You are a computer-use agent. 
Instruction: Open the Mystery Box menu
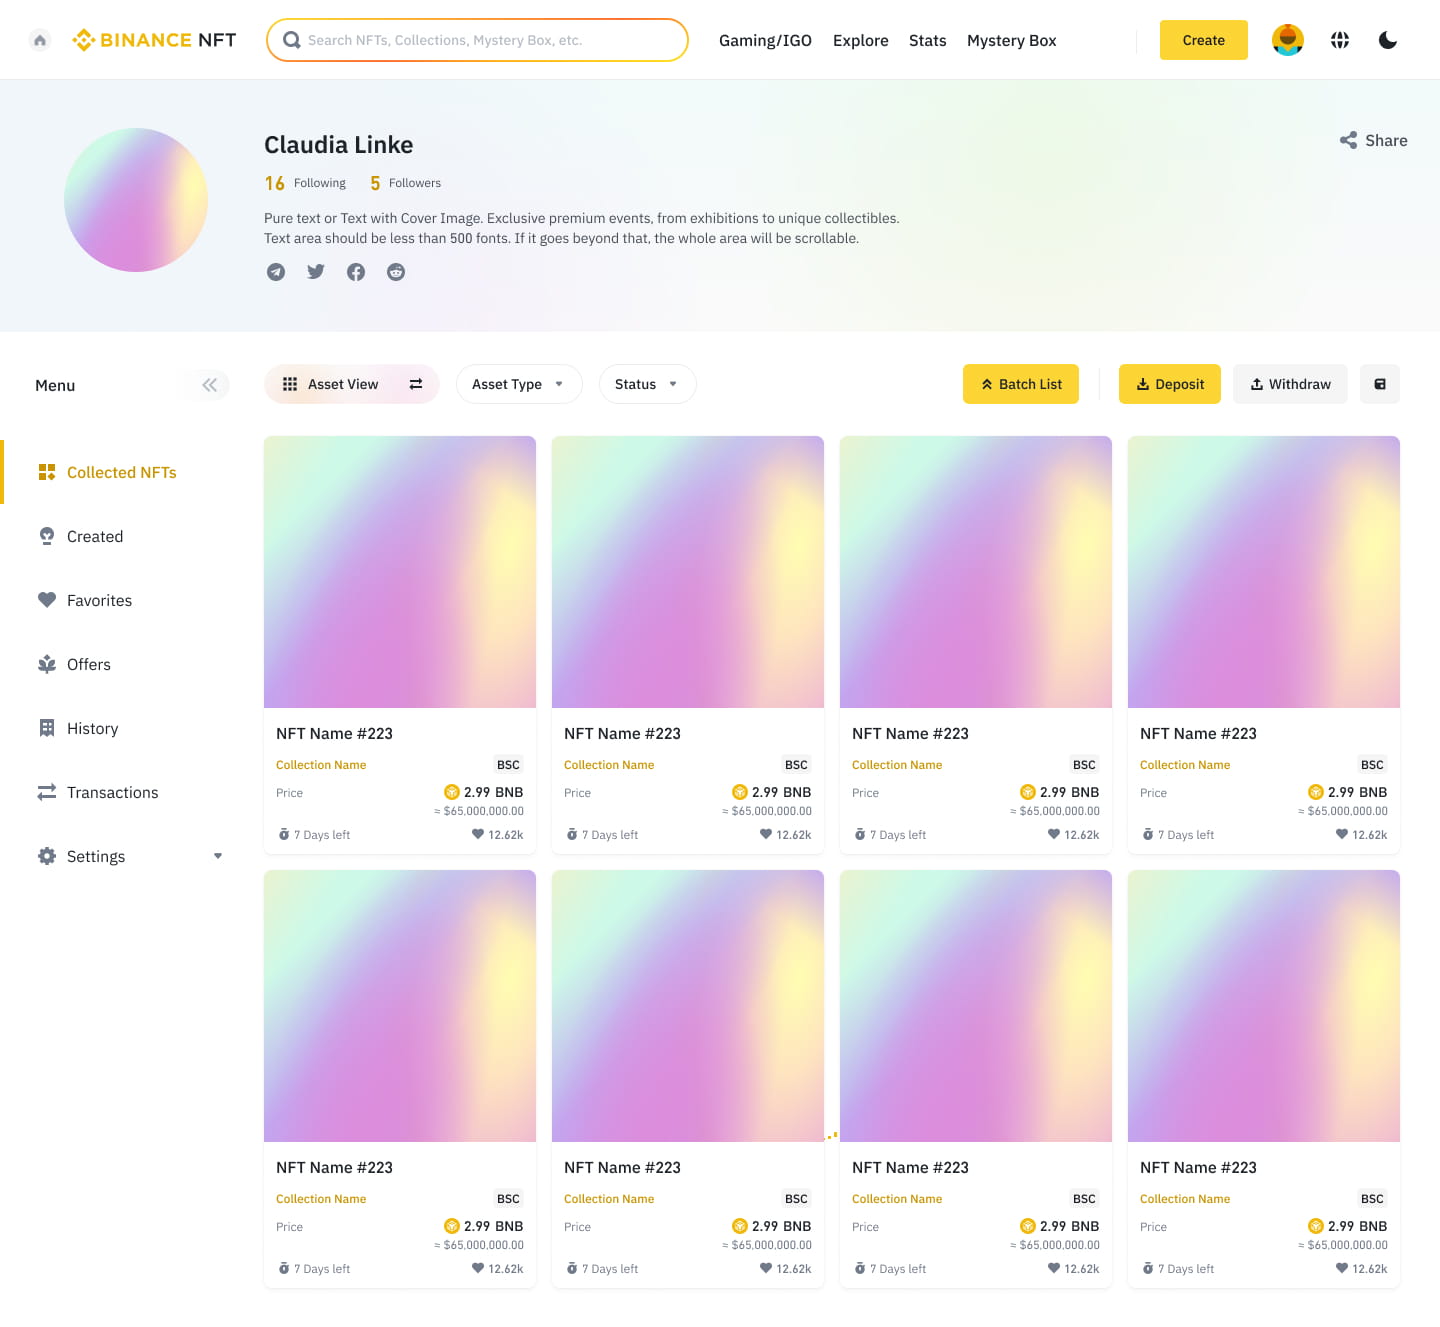click(x=1011, y=40)
